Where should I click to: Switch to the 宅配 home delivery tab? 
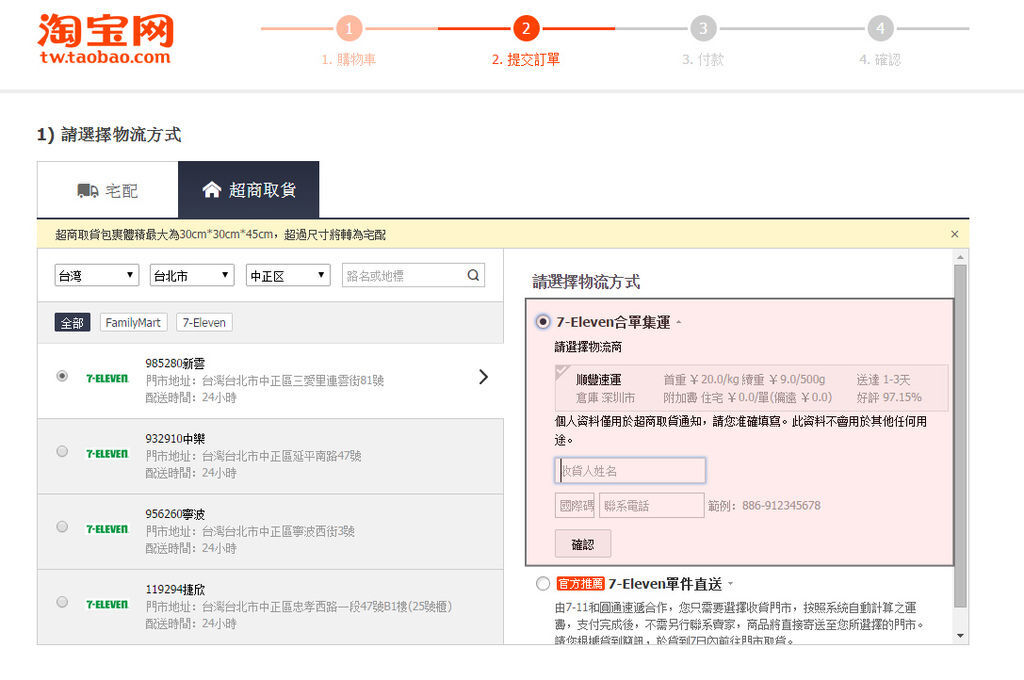coord(108,190)
